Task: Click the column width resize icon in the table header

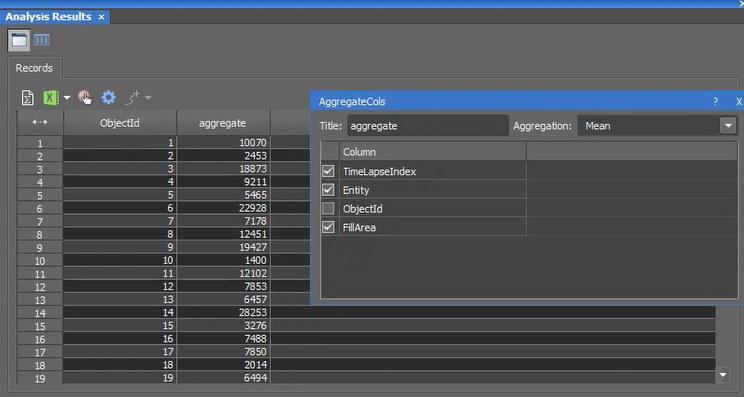Action: click(x=40, y=122)
